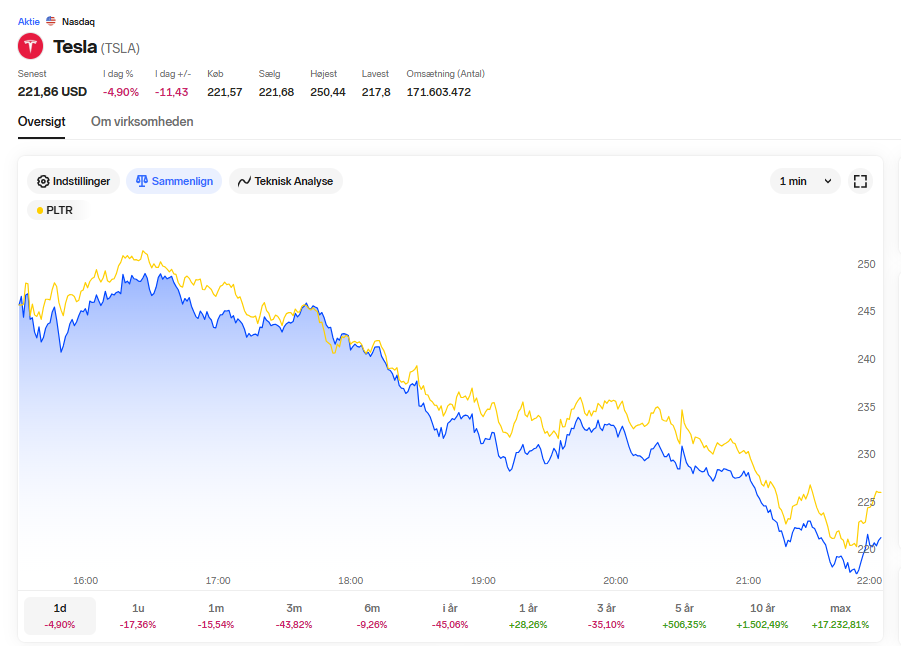Click the scales icon in Sammenlign
Image resolution: width=901 pixels, height=646 pixels.
(142, 181)
